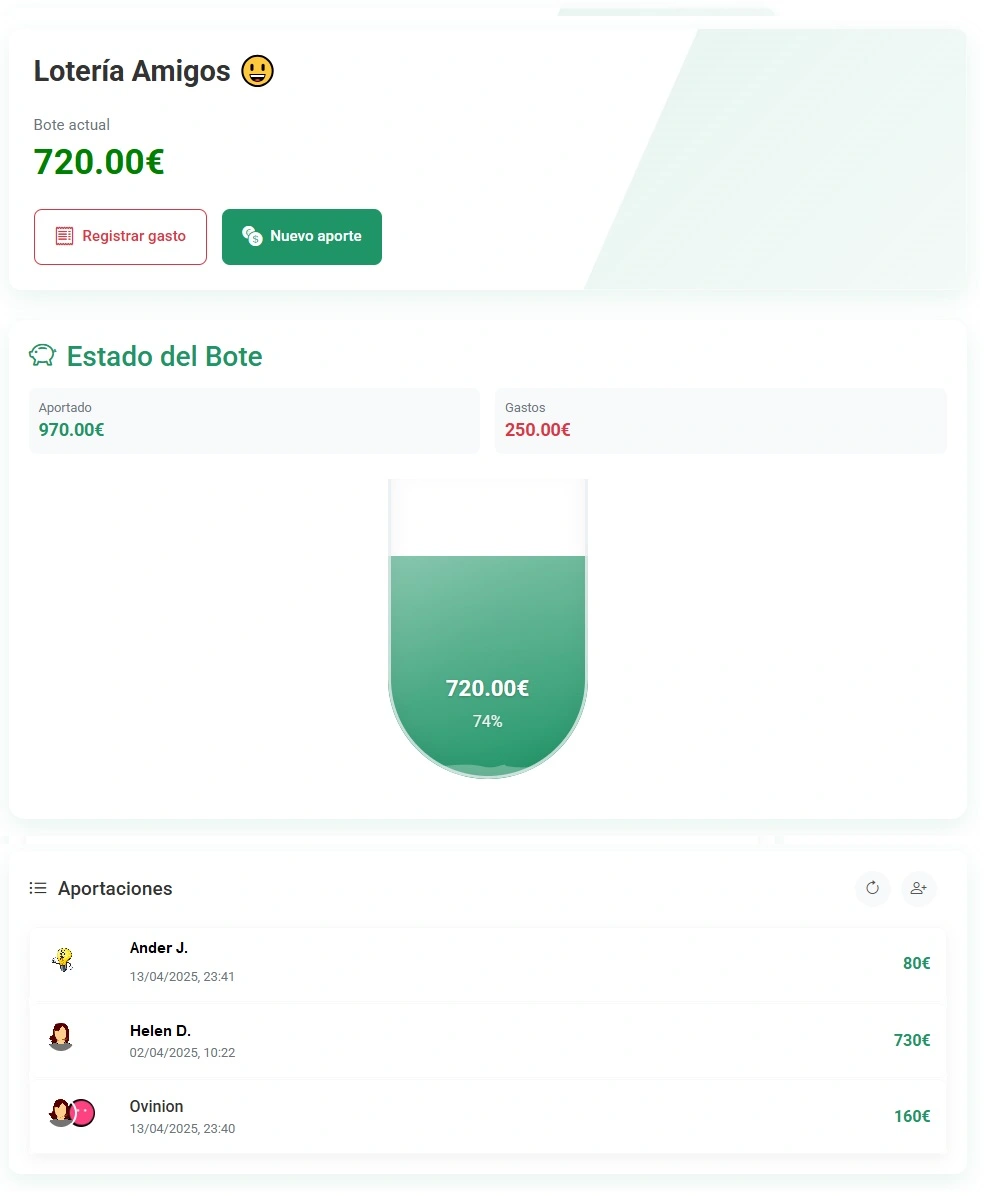The image size is (985, 1196).
Task: Click the 74% jar fill indicator
Action: (x=488, y=721)
